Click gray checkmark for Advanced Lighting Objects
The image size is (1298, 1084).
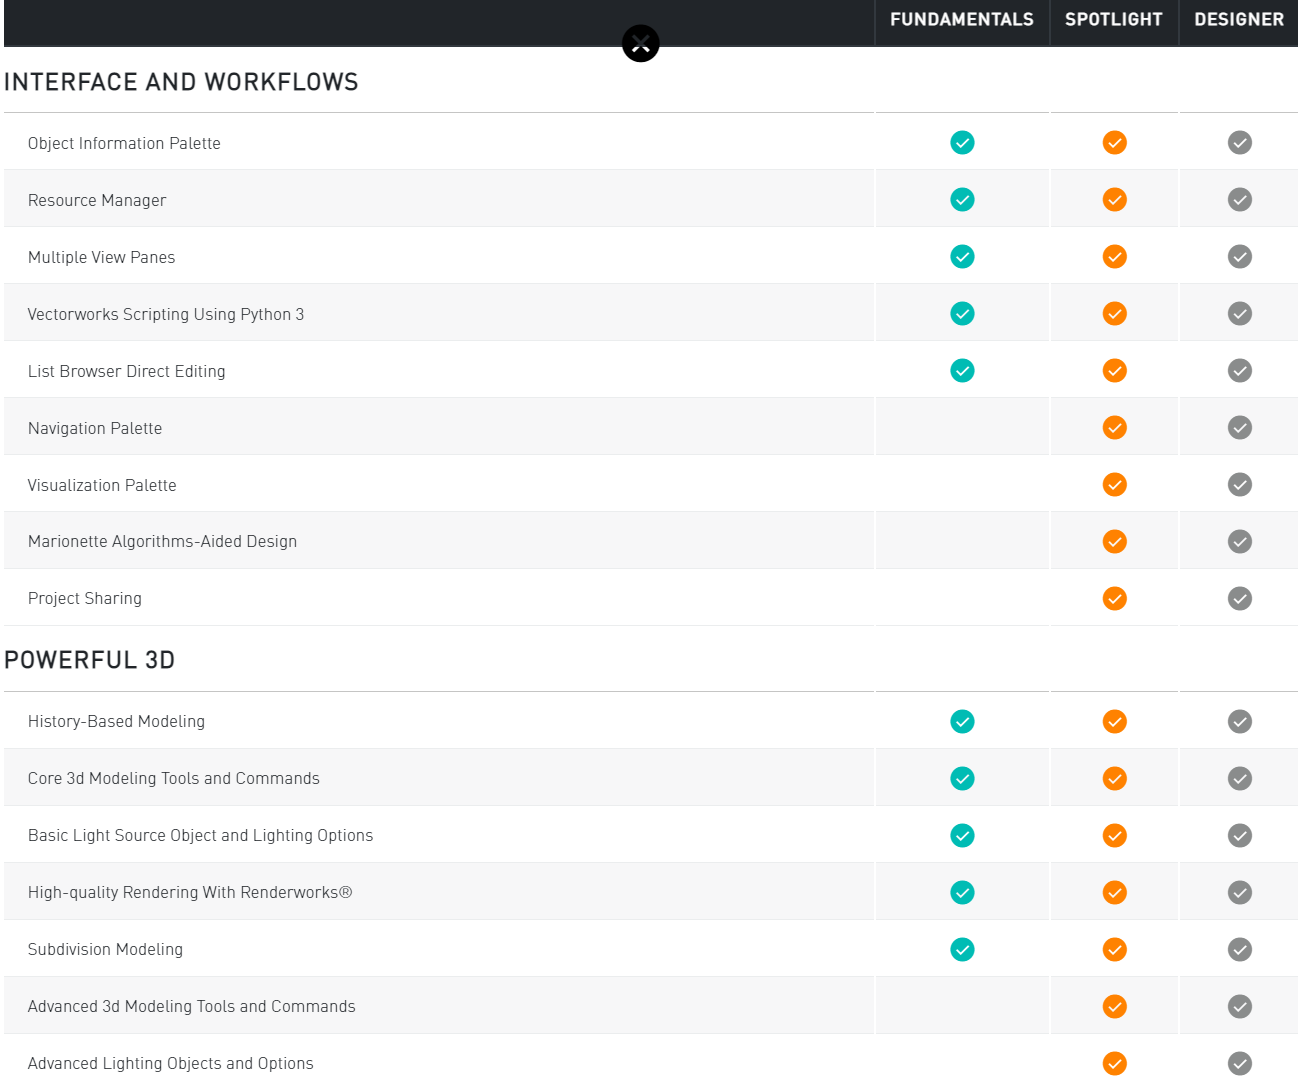point(1239,1064)
